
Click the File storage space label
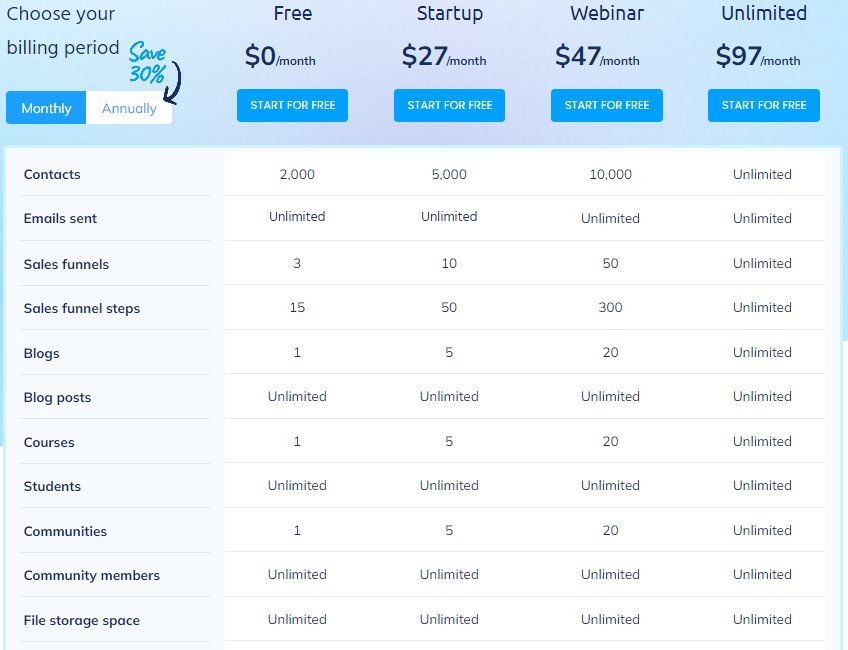coord(82,621)
